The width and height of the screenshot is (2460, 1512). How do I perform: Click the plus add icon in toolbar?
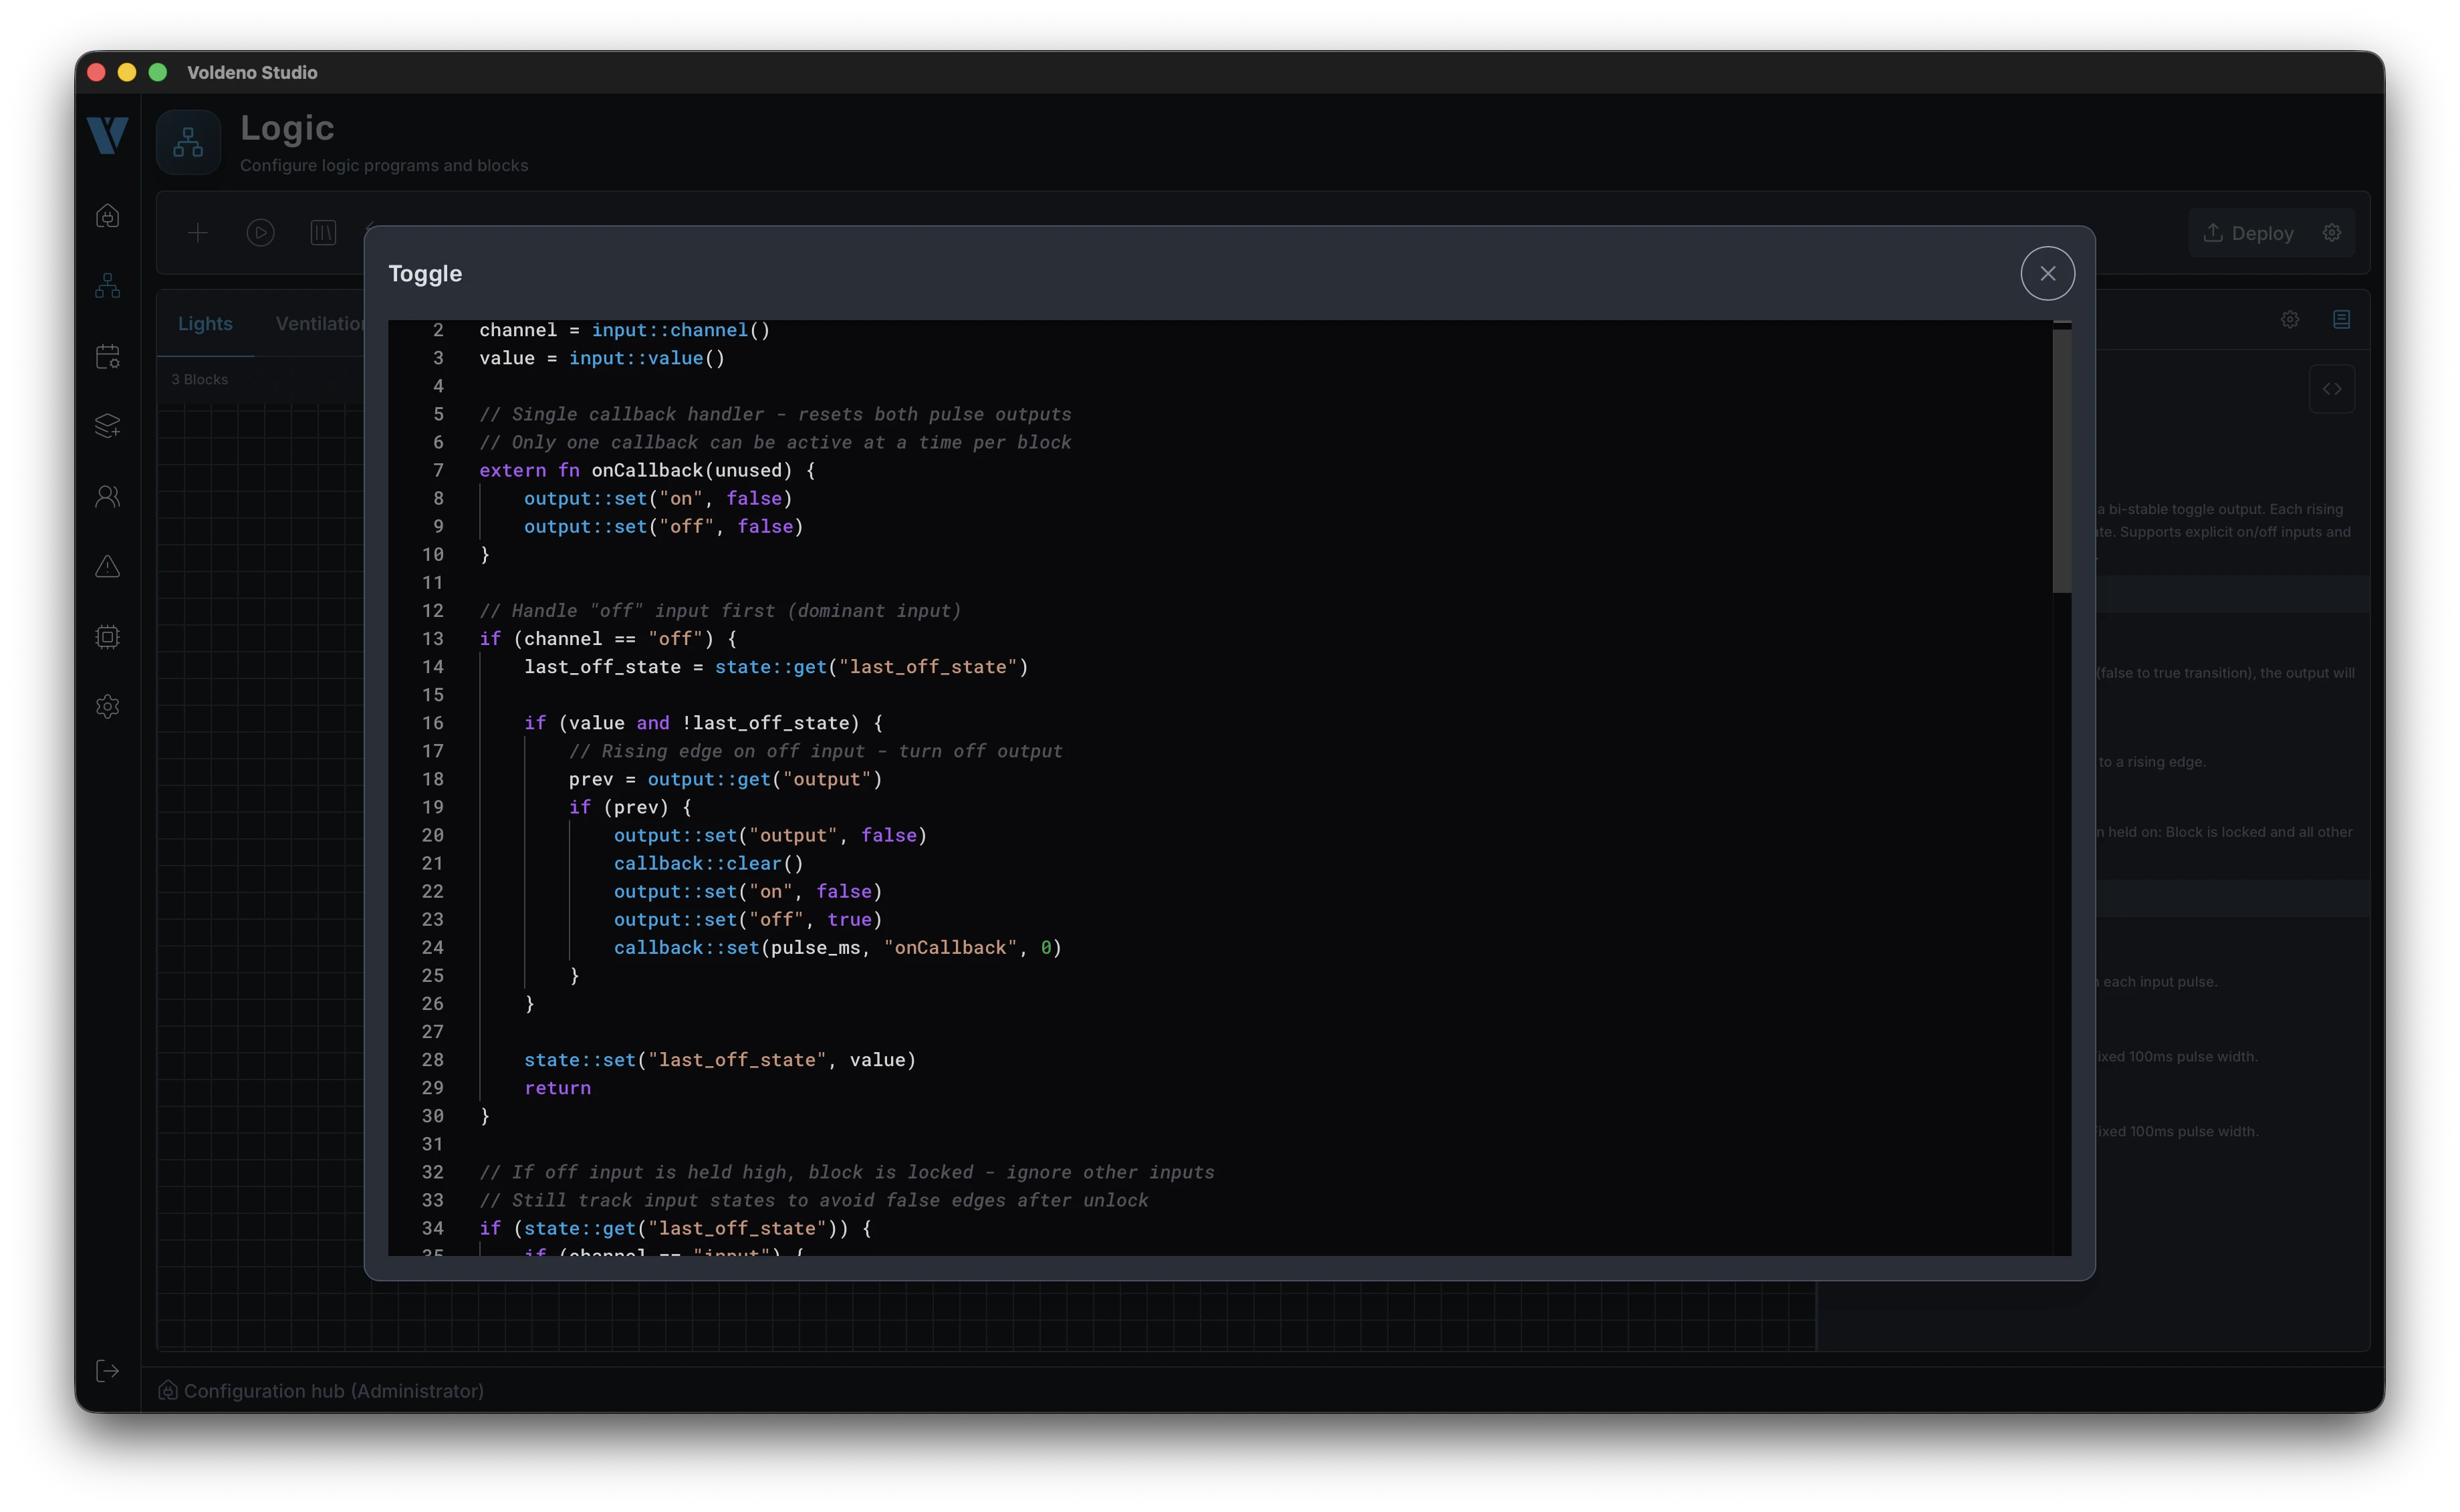(x=198, y=233)
